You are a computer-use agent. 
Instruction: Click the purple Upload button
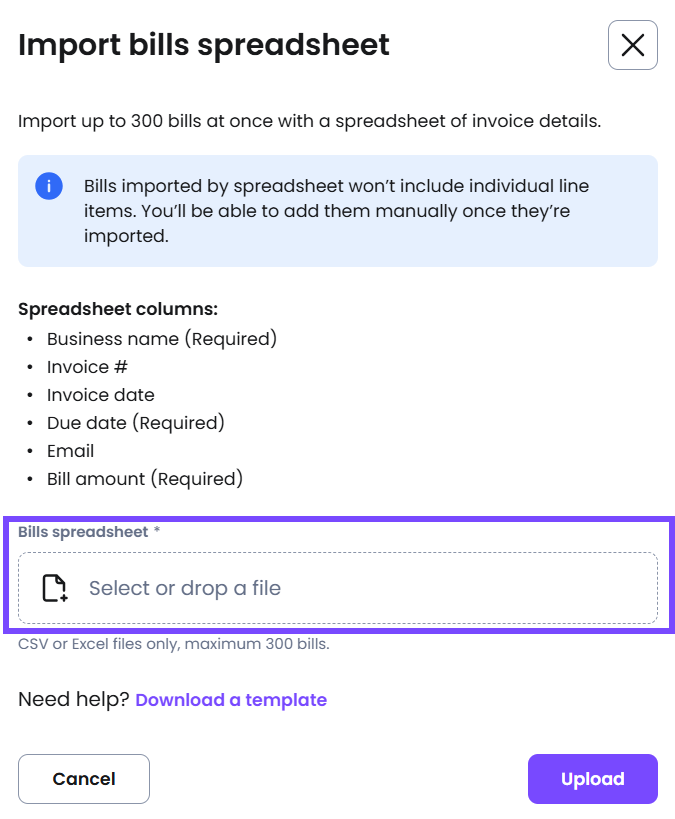click(x=593, y=779)
